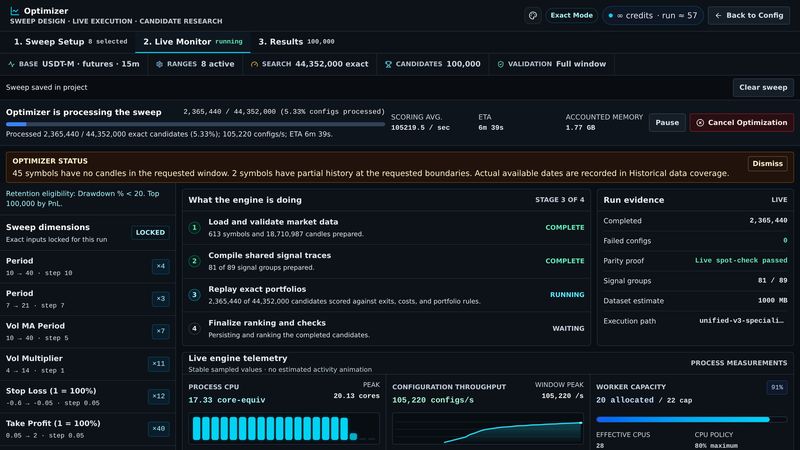Click the ×4 badge on Period 10 → 40
The image size is (800, 450).
(x=161, y=266)
